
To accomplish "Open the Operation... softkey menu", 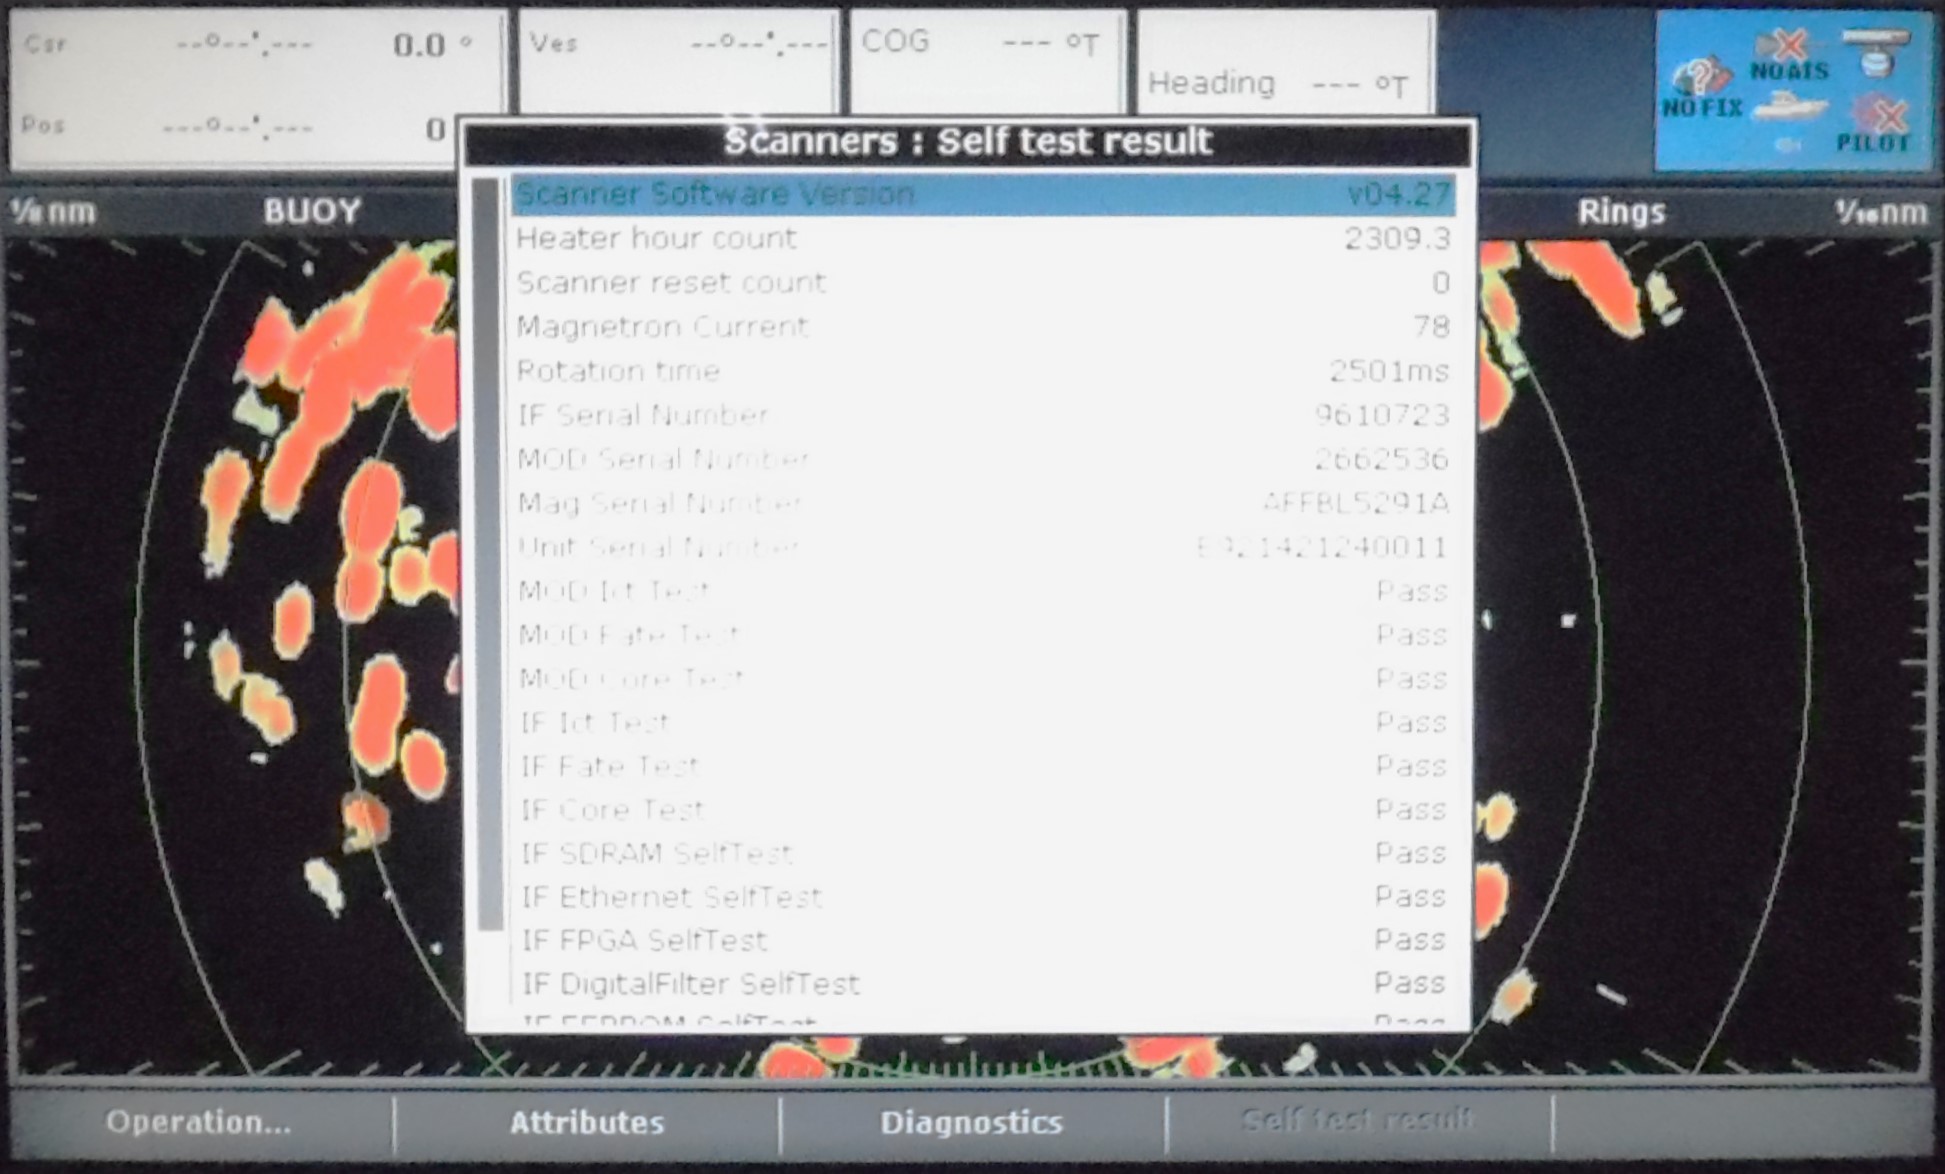I will pyautogui.click(x=198, y=1122).
